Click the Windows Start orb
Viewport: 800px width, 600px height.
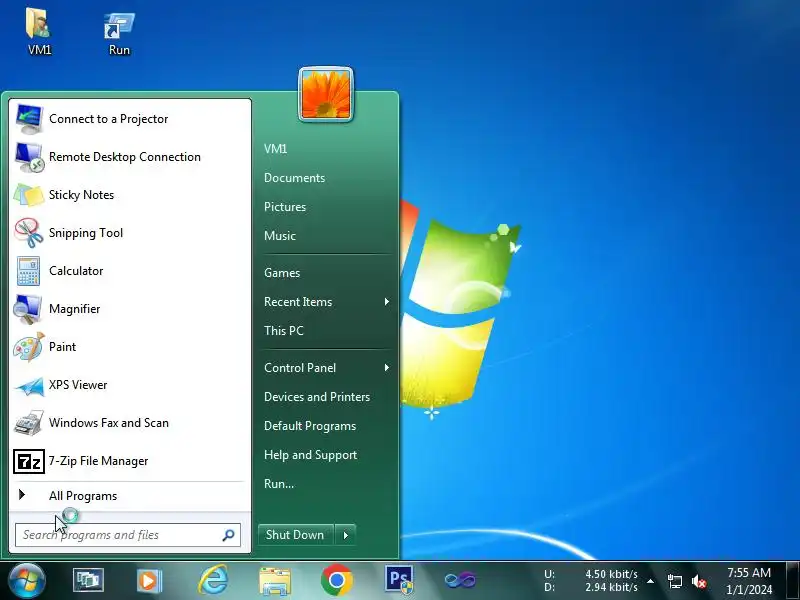pyautogui.click(x=26, y=581)
